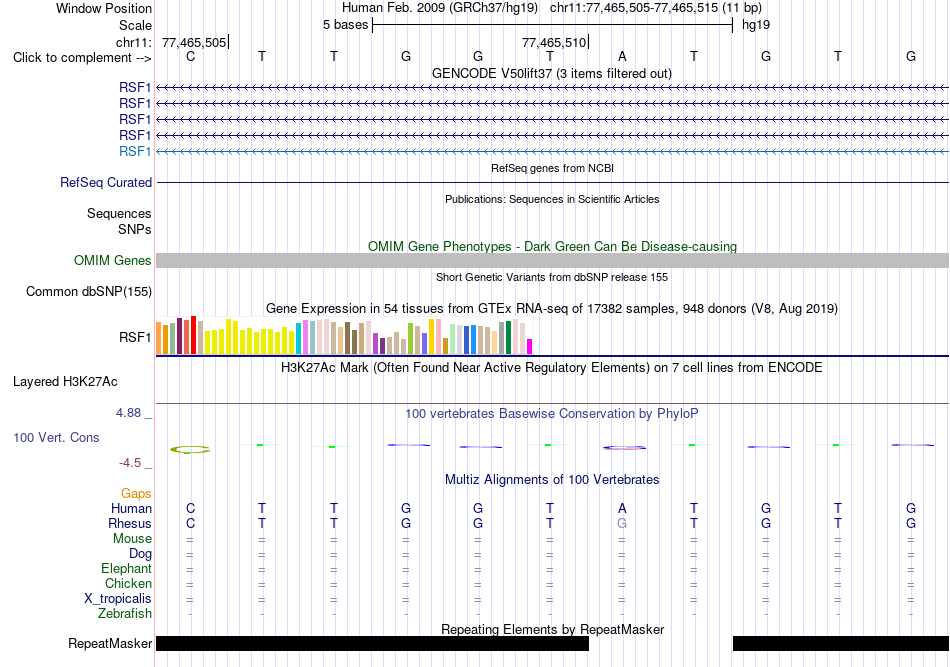Click the olive PhyloP mark under base C
This screenshot has width=950, height=667.
click(x=190, y=450)
